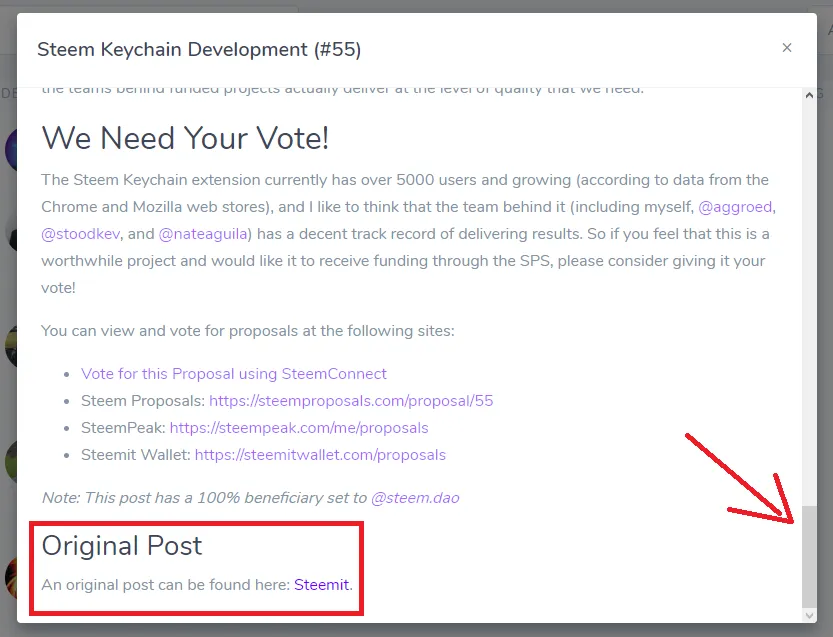Open the @stoodkev profile link

click(80, 234)
